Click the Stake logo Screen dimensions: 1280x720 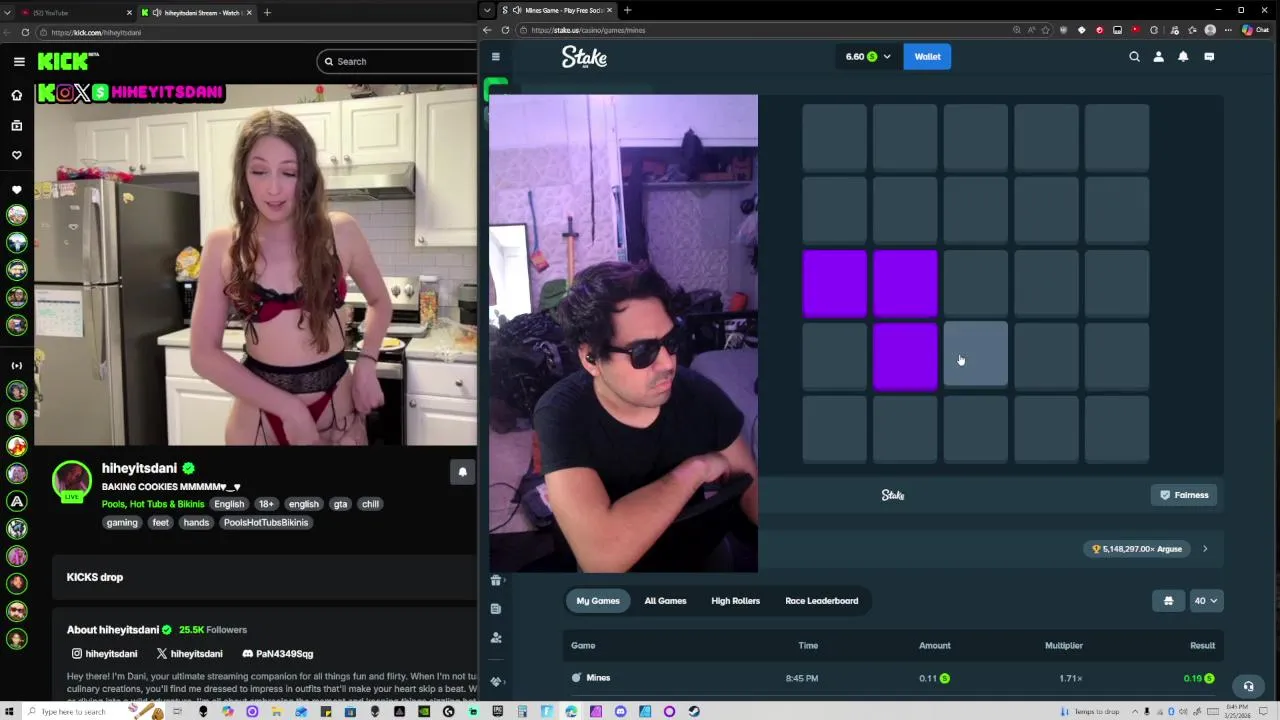click(584, 57)
